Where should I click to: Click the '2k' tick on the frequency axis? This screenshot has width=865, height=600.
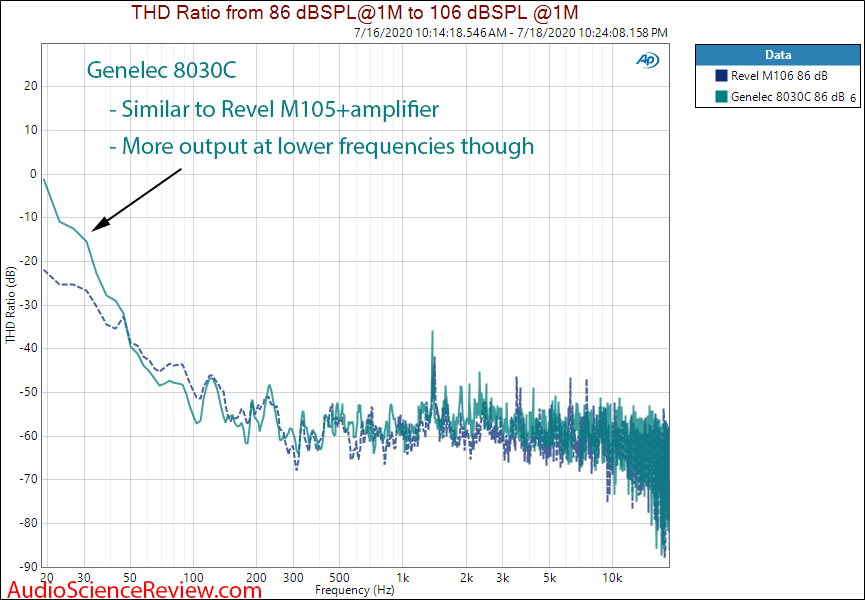[x=466, y=578]
